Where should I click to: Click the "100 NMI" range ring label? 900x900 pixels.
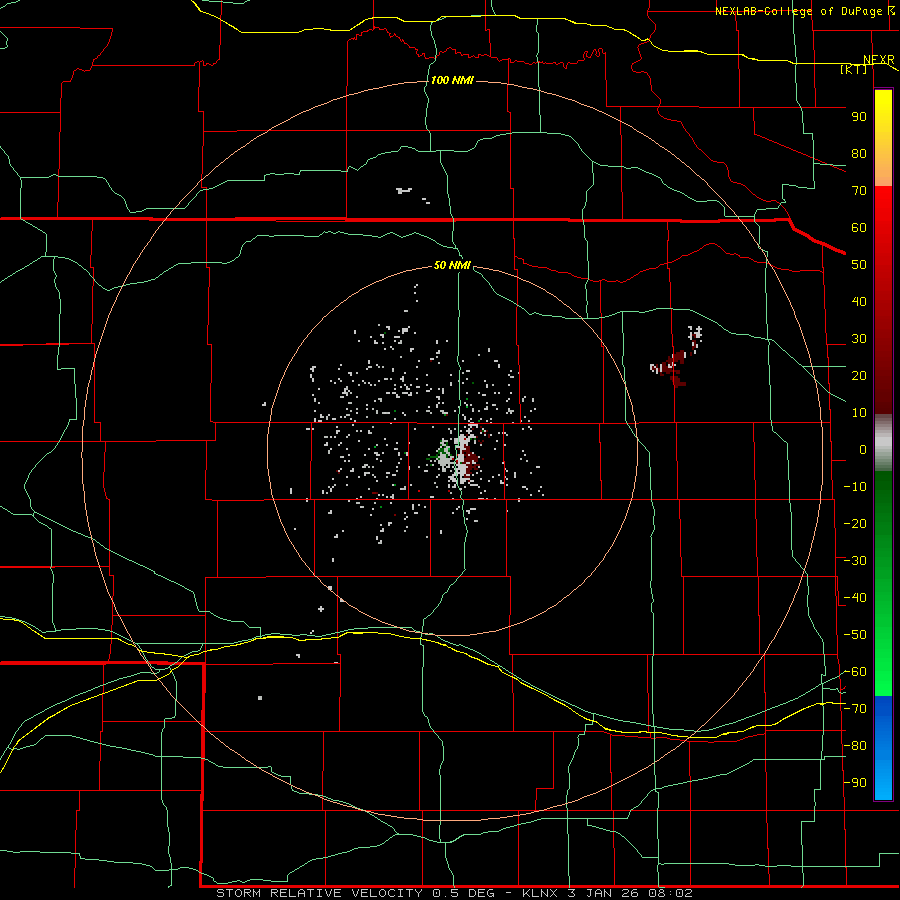tap(452, 80)
